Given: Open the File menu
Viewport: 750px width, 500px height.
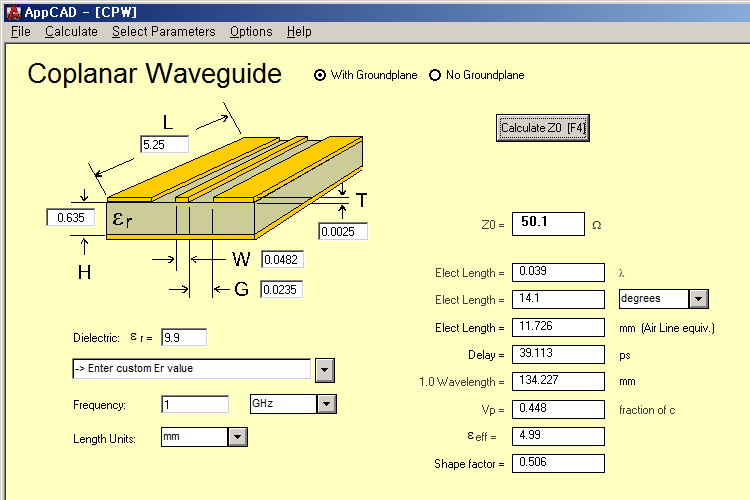Looking at the screenshot, I should (20, 31).
